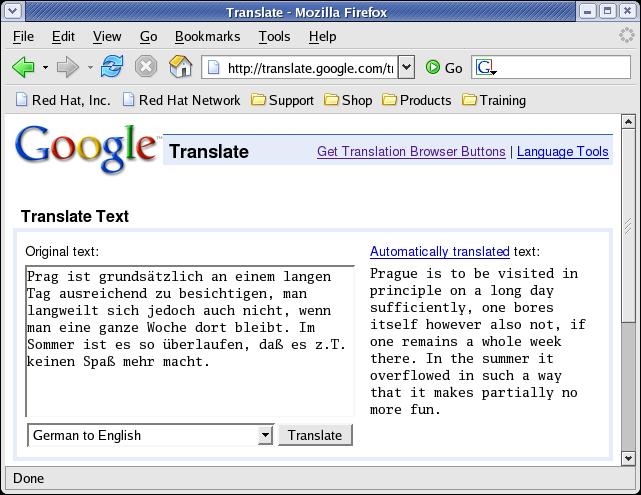Open the Edit menu
This screenshot has width=641, height=495.
click(x=63, y=36)
